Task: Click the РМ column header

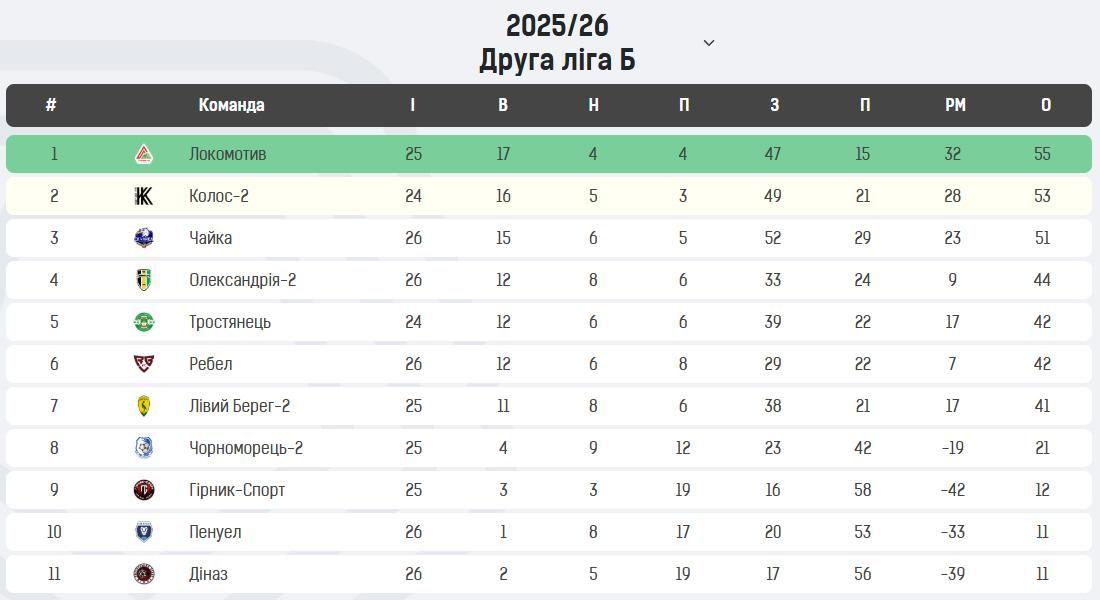Action: (955, 105)
